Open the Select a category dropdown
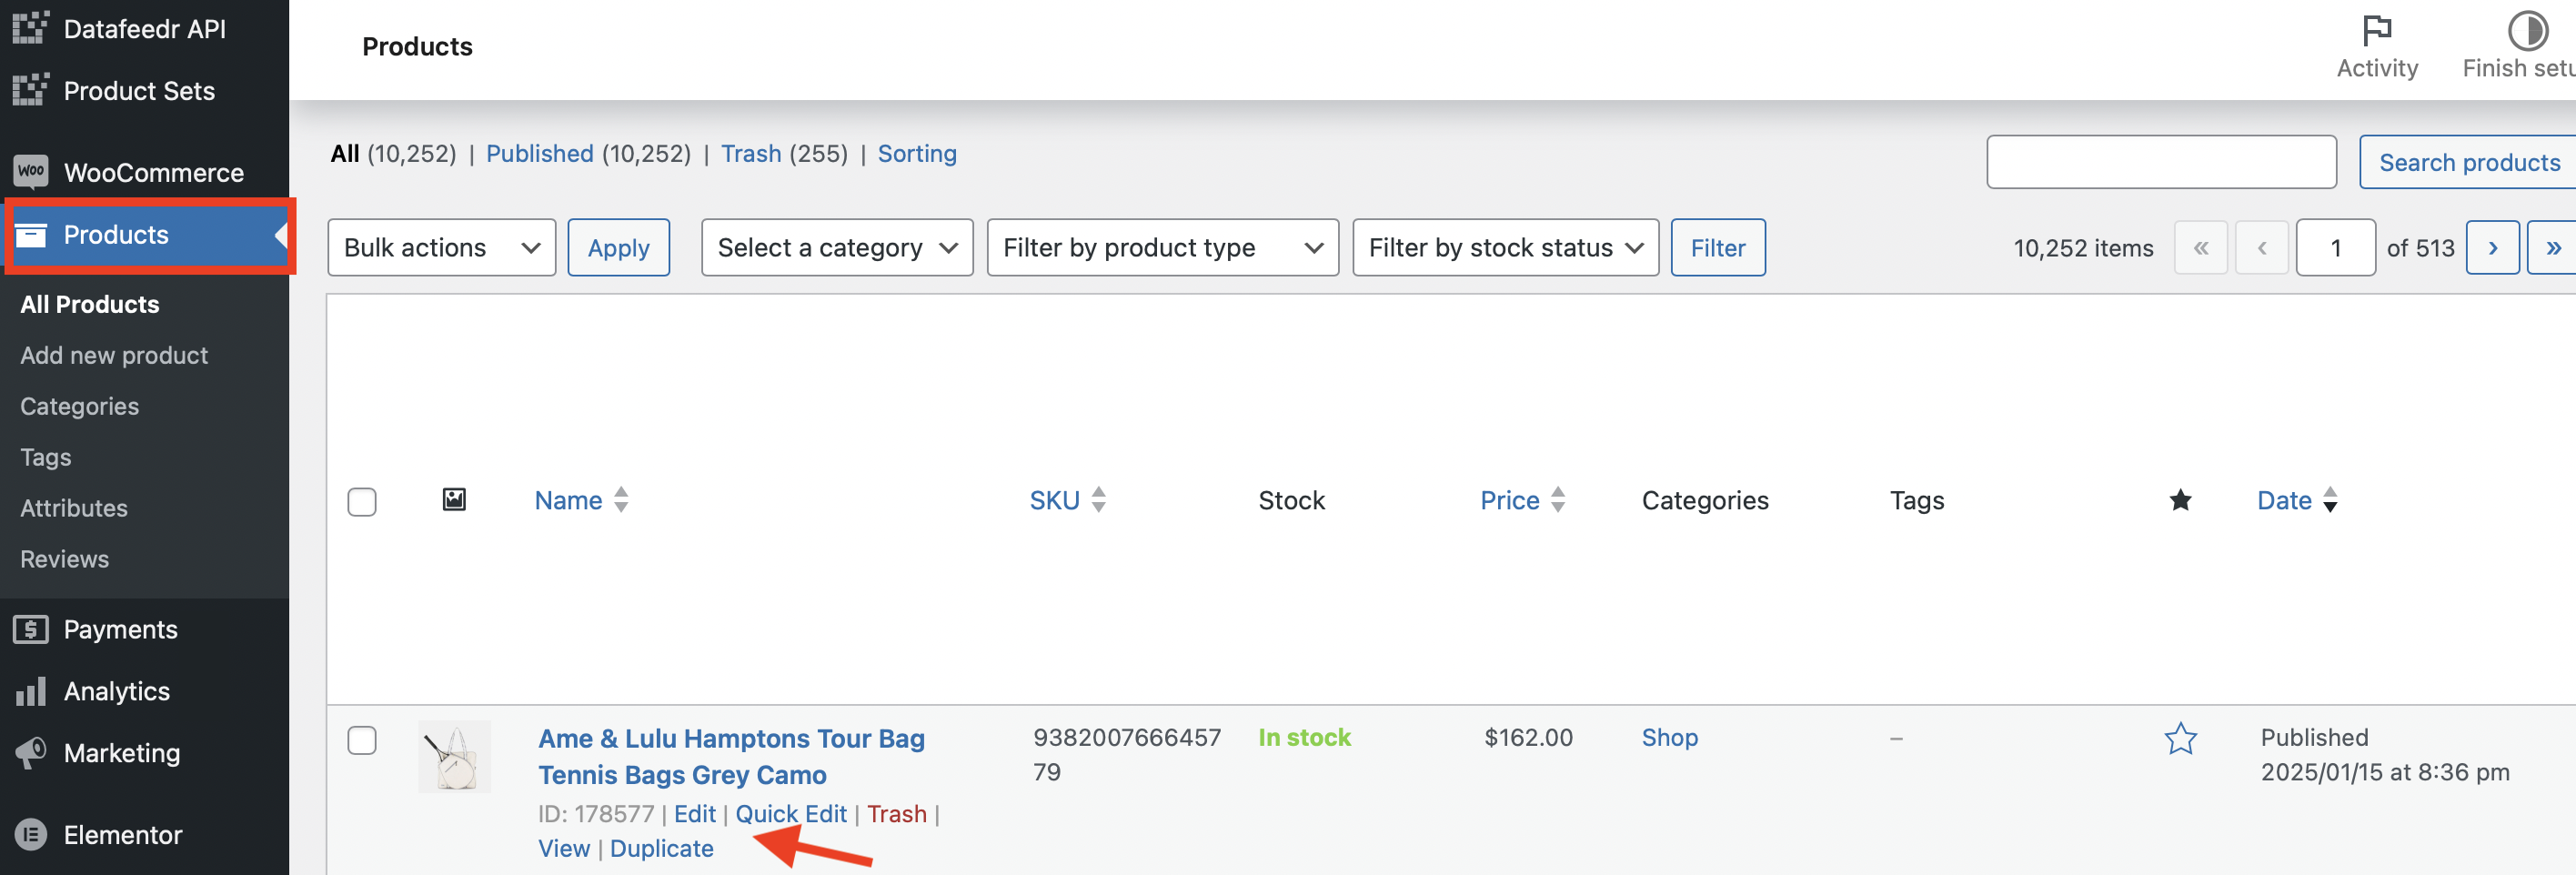2576x875 pixels. [x=837, y=247]
